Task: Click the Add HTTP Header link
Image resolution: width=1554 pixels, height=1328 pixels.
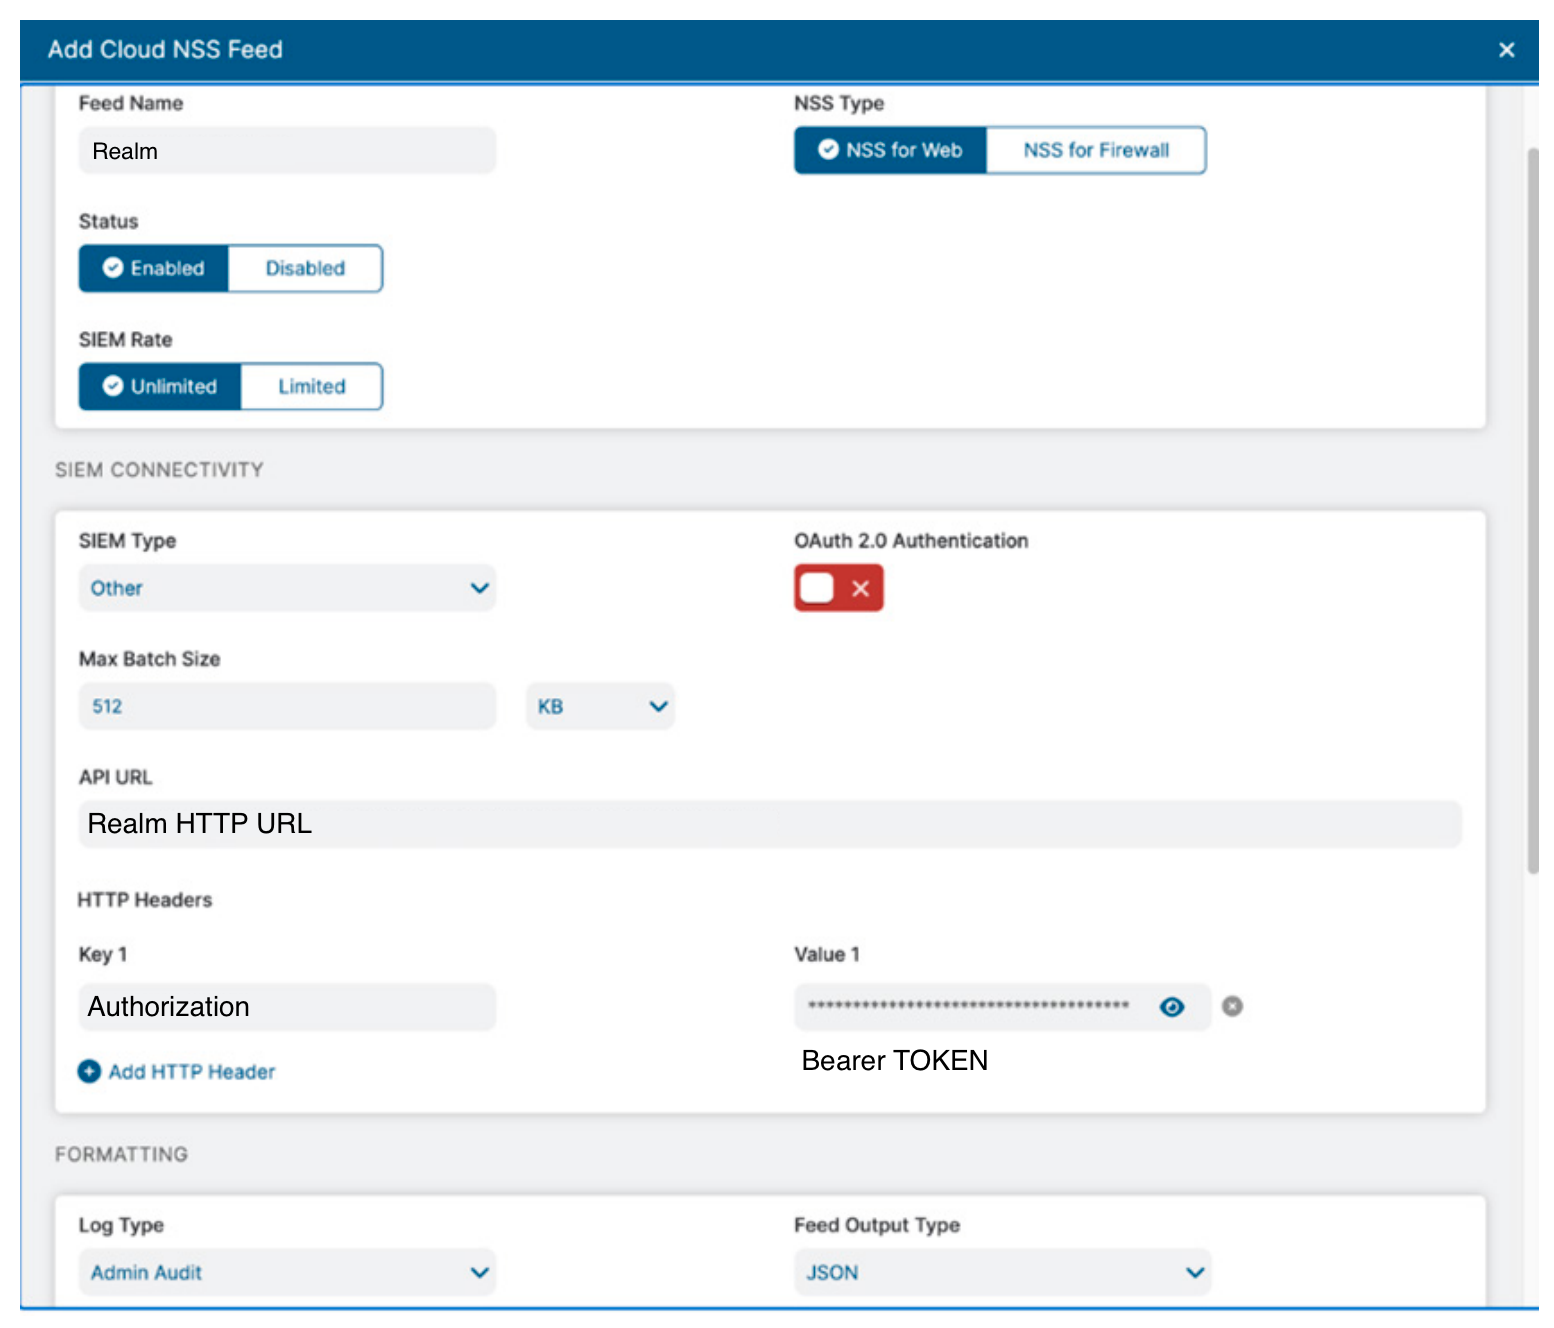Action: [x=191, y=1071]
